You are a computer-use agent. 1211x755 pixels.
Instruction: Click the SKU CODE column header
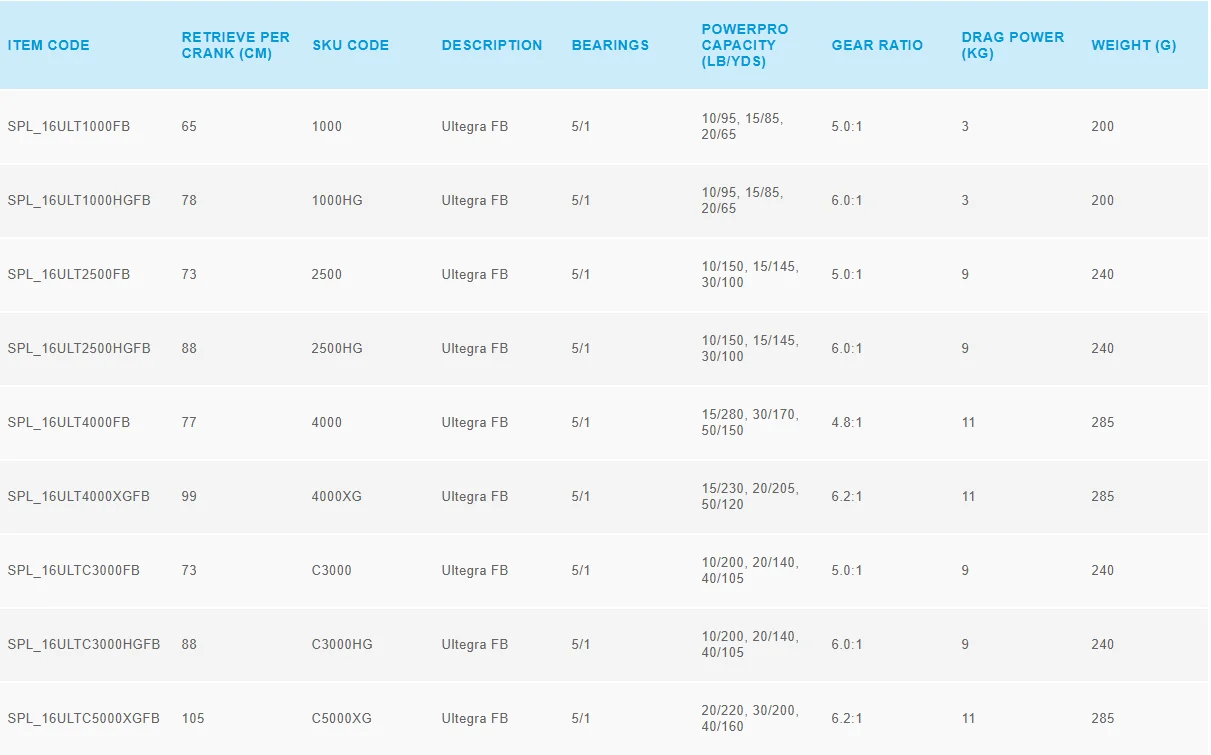click(350, 45)
